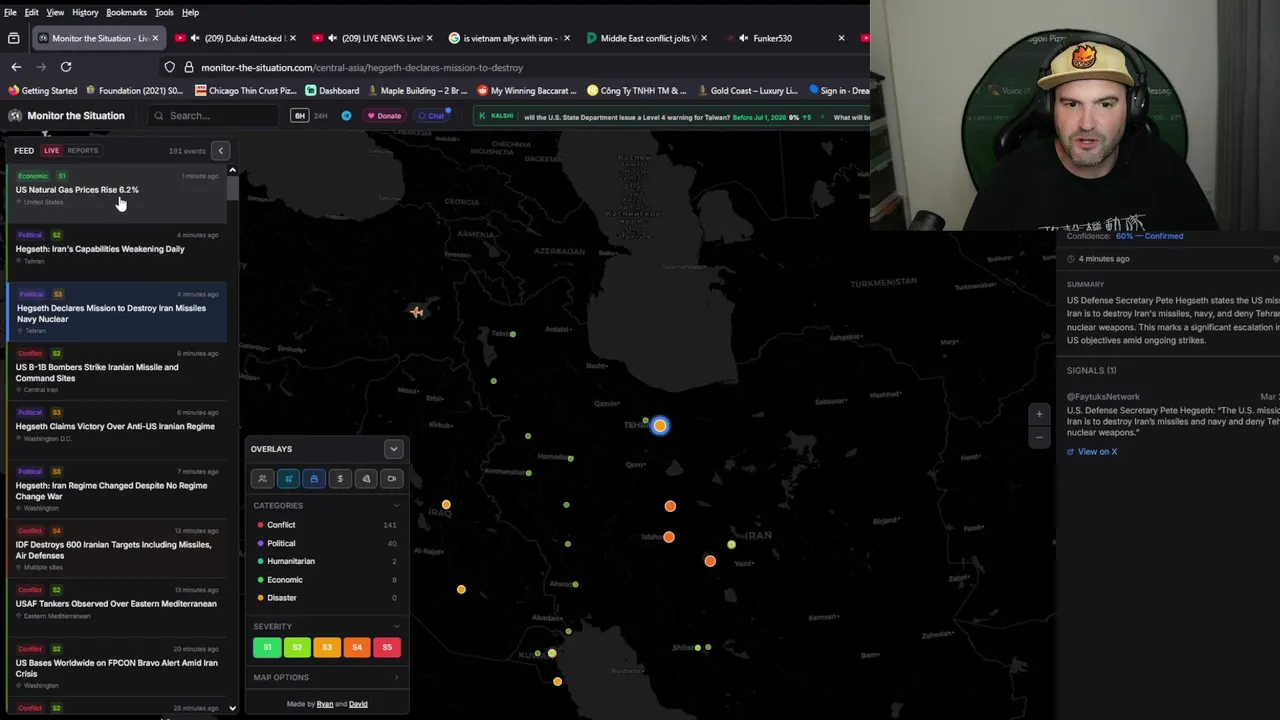Toggle the Economic category filter

(326, 580)
